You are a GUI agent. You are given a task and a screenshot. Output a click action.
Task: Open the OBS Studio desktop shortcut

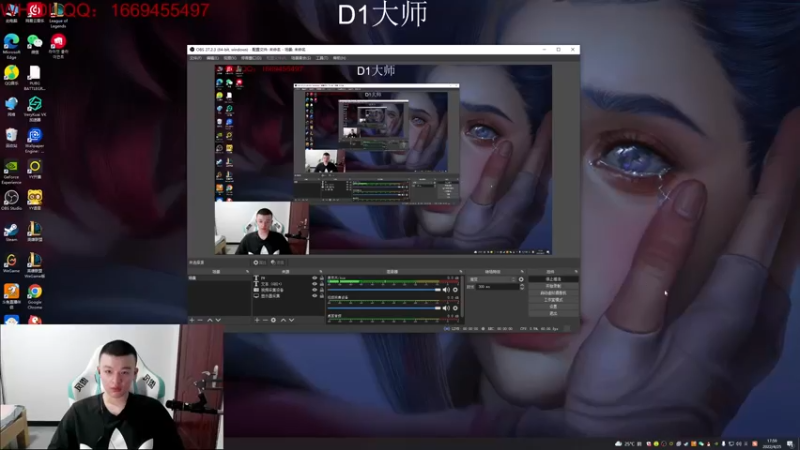pos(11,201)
